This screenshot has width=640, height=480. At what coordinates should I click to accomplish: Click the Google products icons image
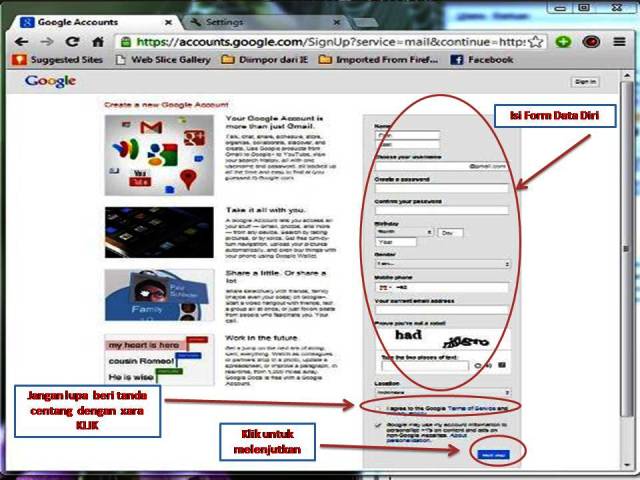159,156
